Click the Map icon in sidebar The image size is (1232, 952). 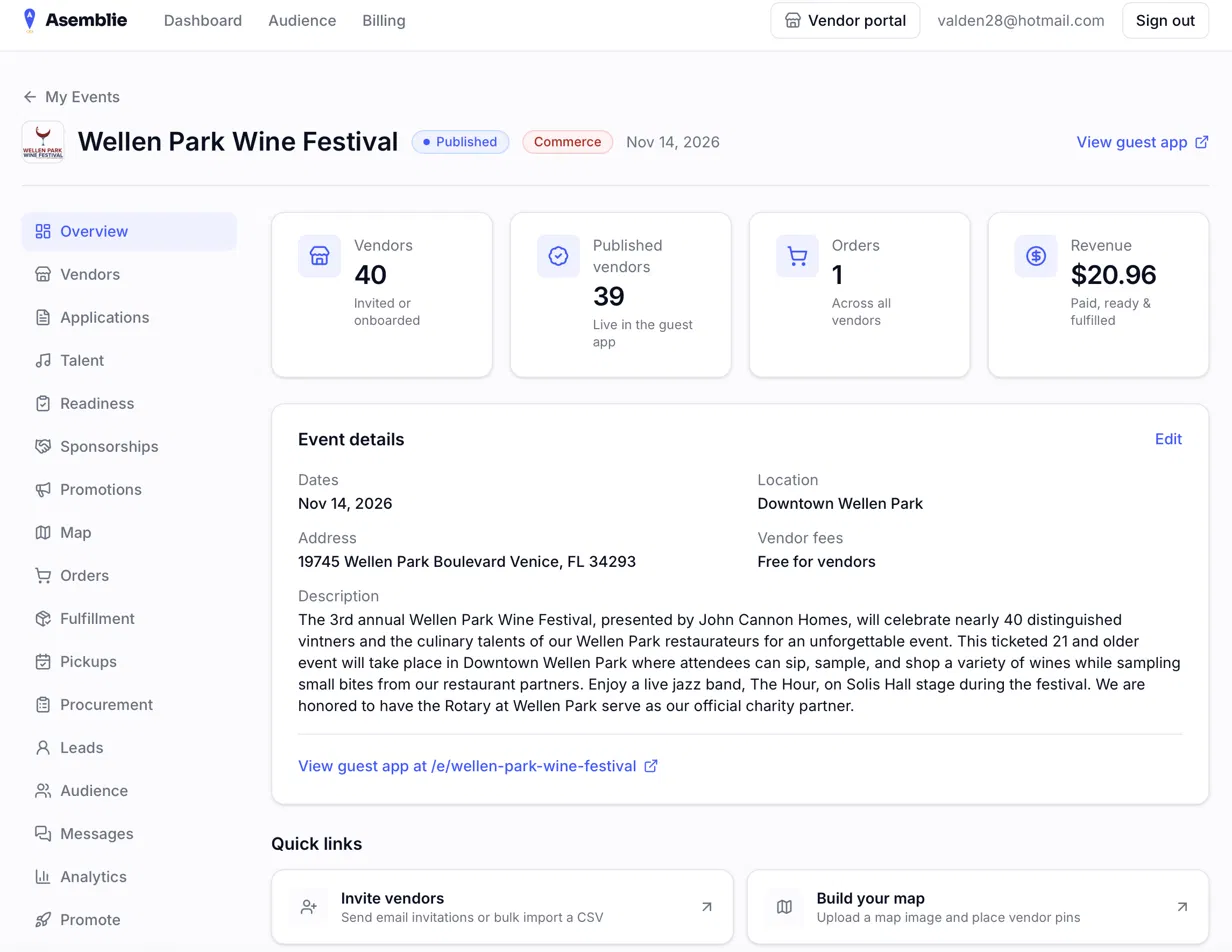[43, 532]
